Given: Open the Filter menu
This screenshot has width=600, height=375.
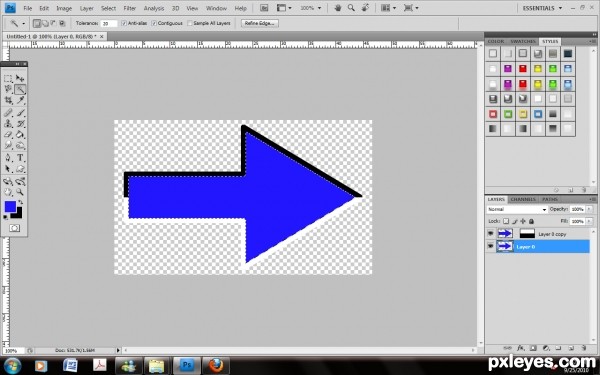Looking at the screenshot, I should click(x=130, y=8).
